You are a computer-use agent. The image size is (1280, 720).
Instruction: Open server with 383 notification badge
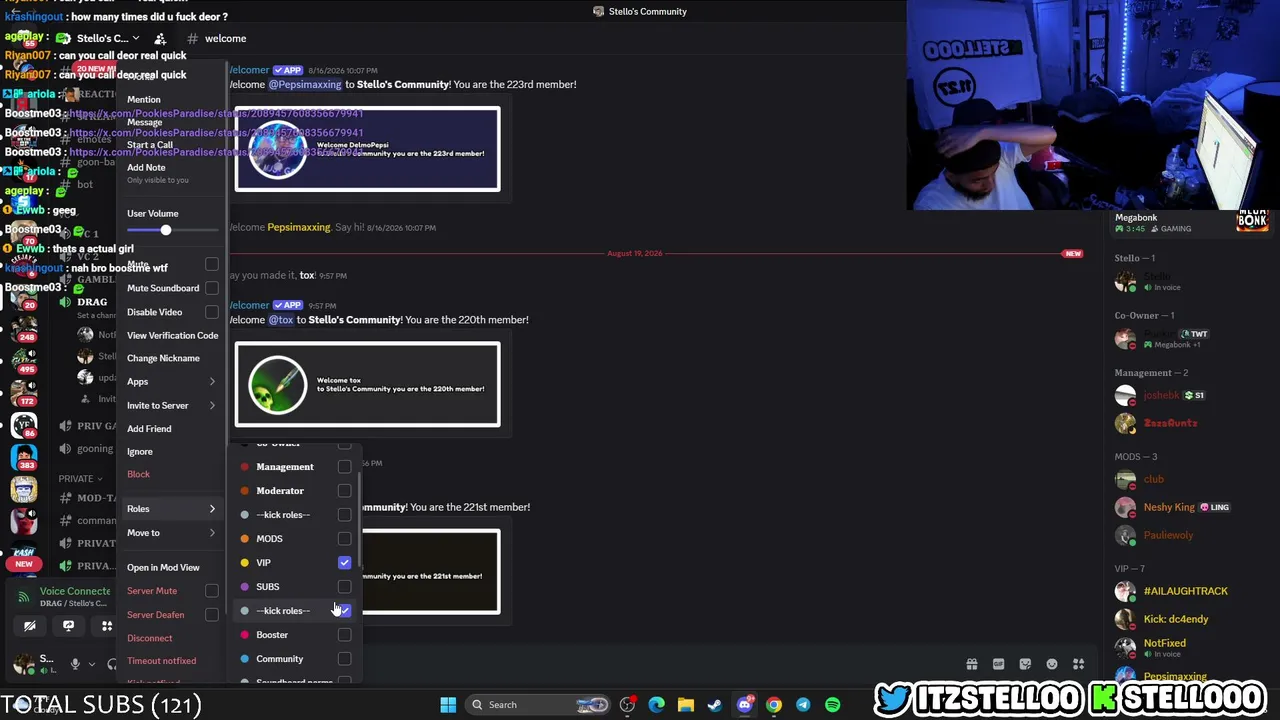(24, 459)
